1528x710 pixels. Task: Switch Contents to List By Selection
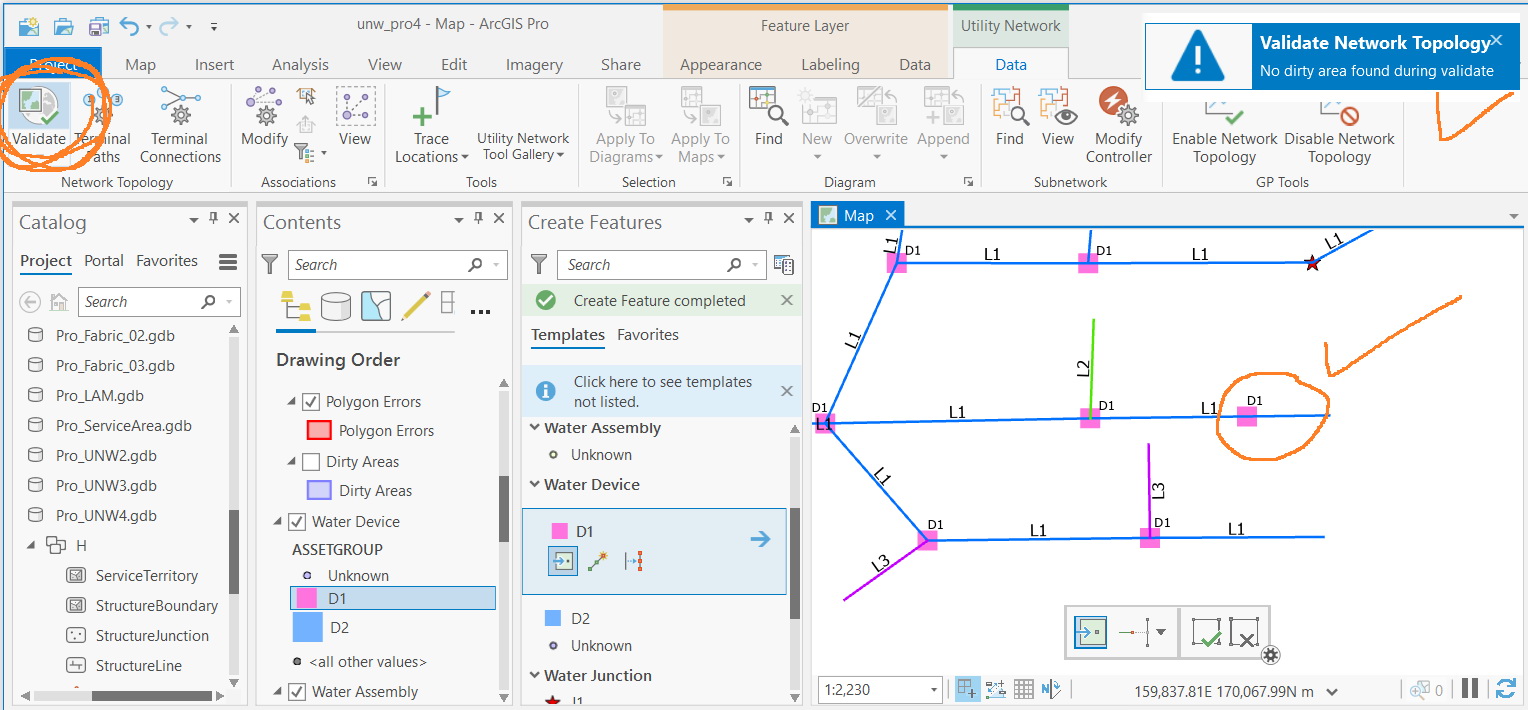(376, 305)
